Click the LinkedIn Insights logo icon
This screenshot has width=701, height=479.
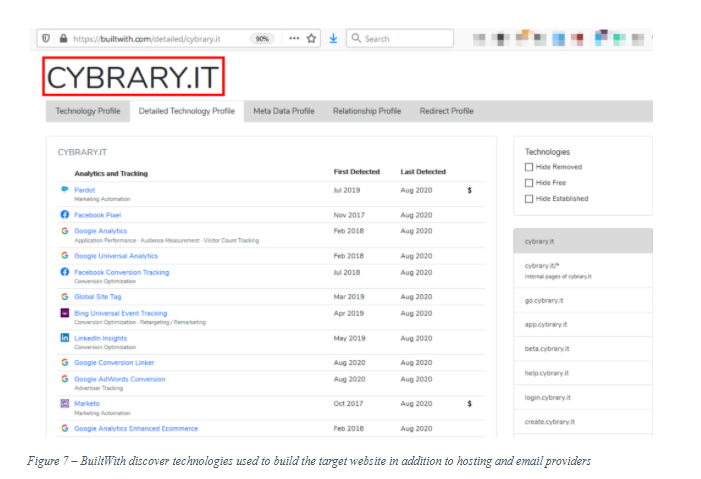coord(65,338)
